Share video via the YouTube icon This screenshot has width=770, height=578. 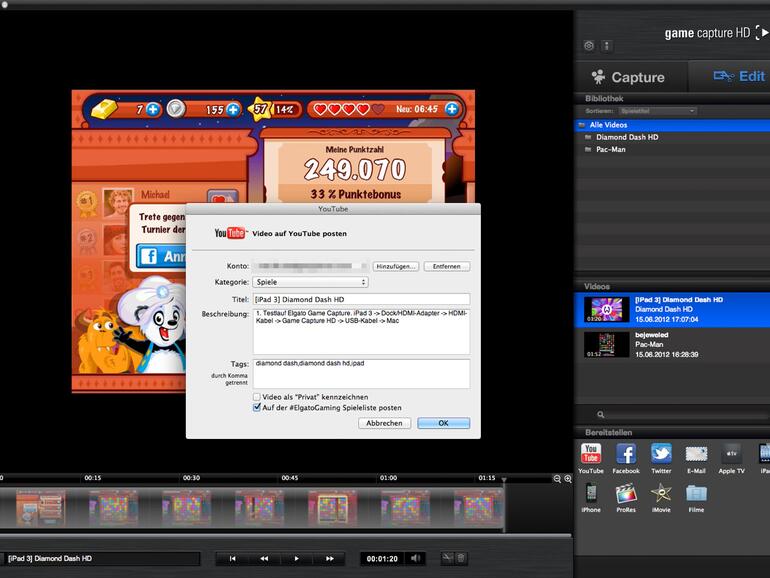point(590,454)
